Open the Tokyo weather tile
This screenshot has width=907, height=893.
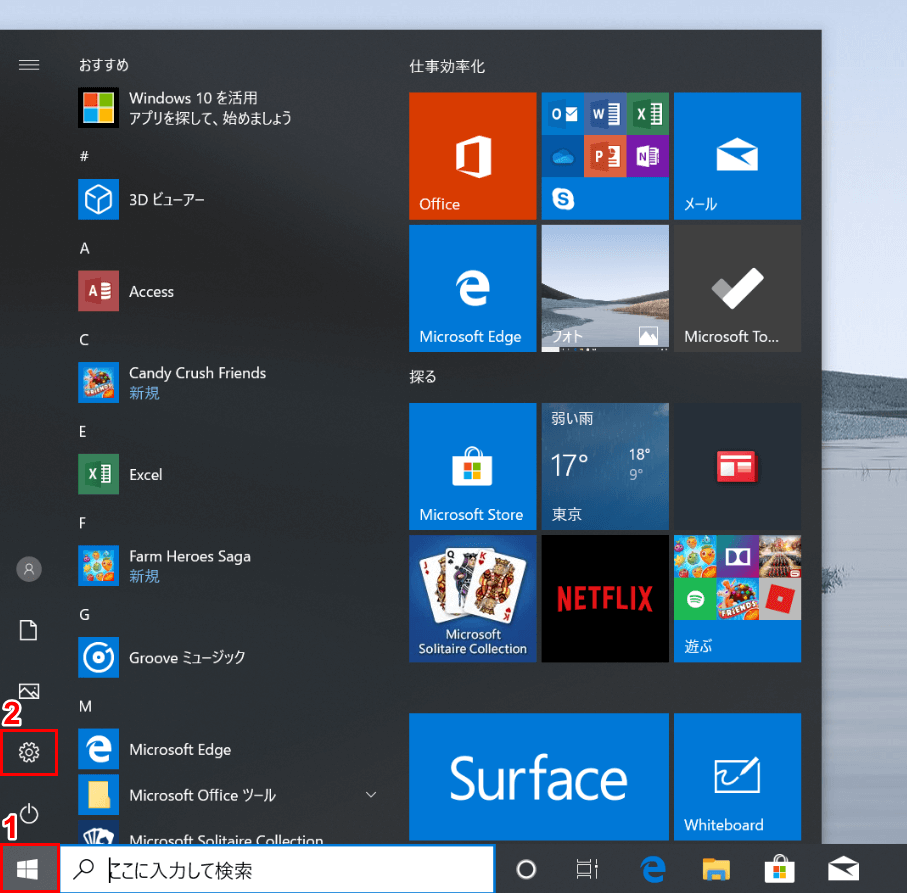(x=604, y=466)
